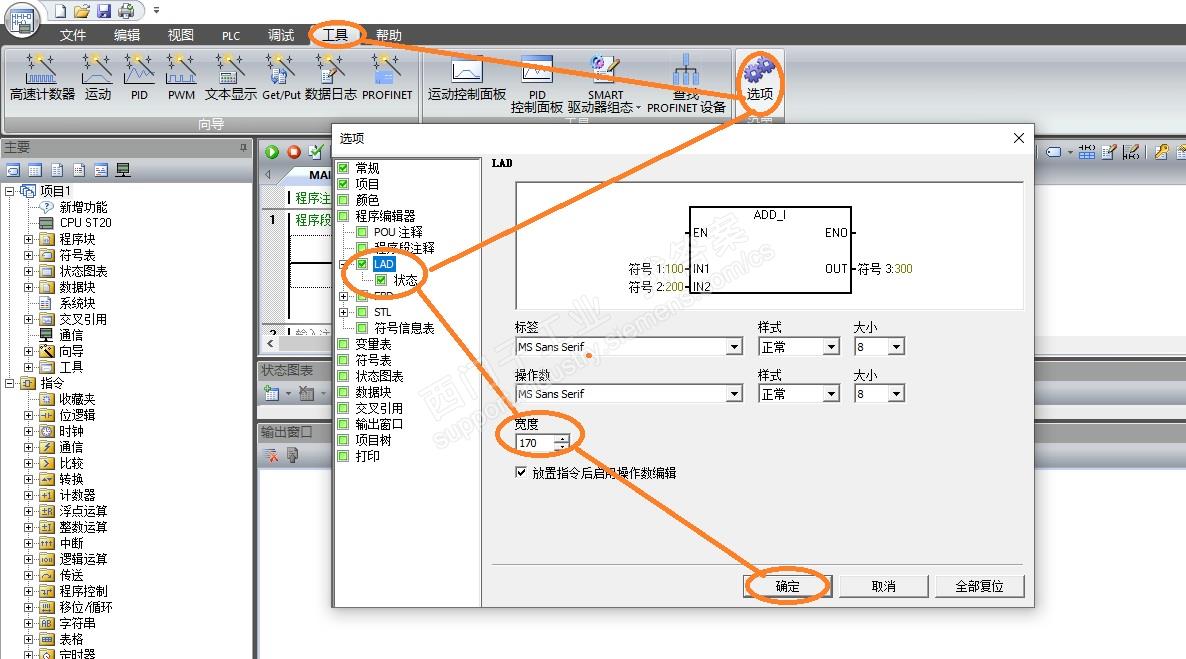This screenshot has height=659, width=1186.
Task: Launch the PID wizard icon
Action: 139,77
